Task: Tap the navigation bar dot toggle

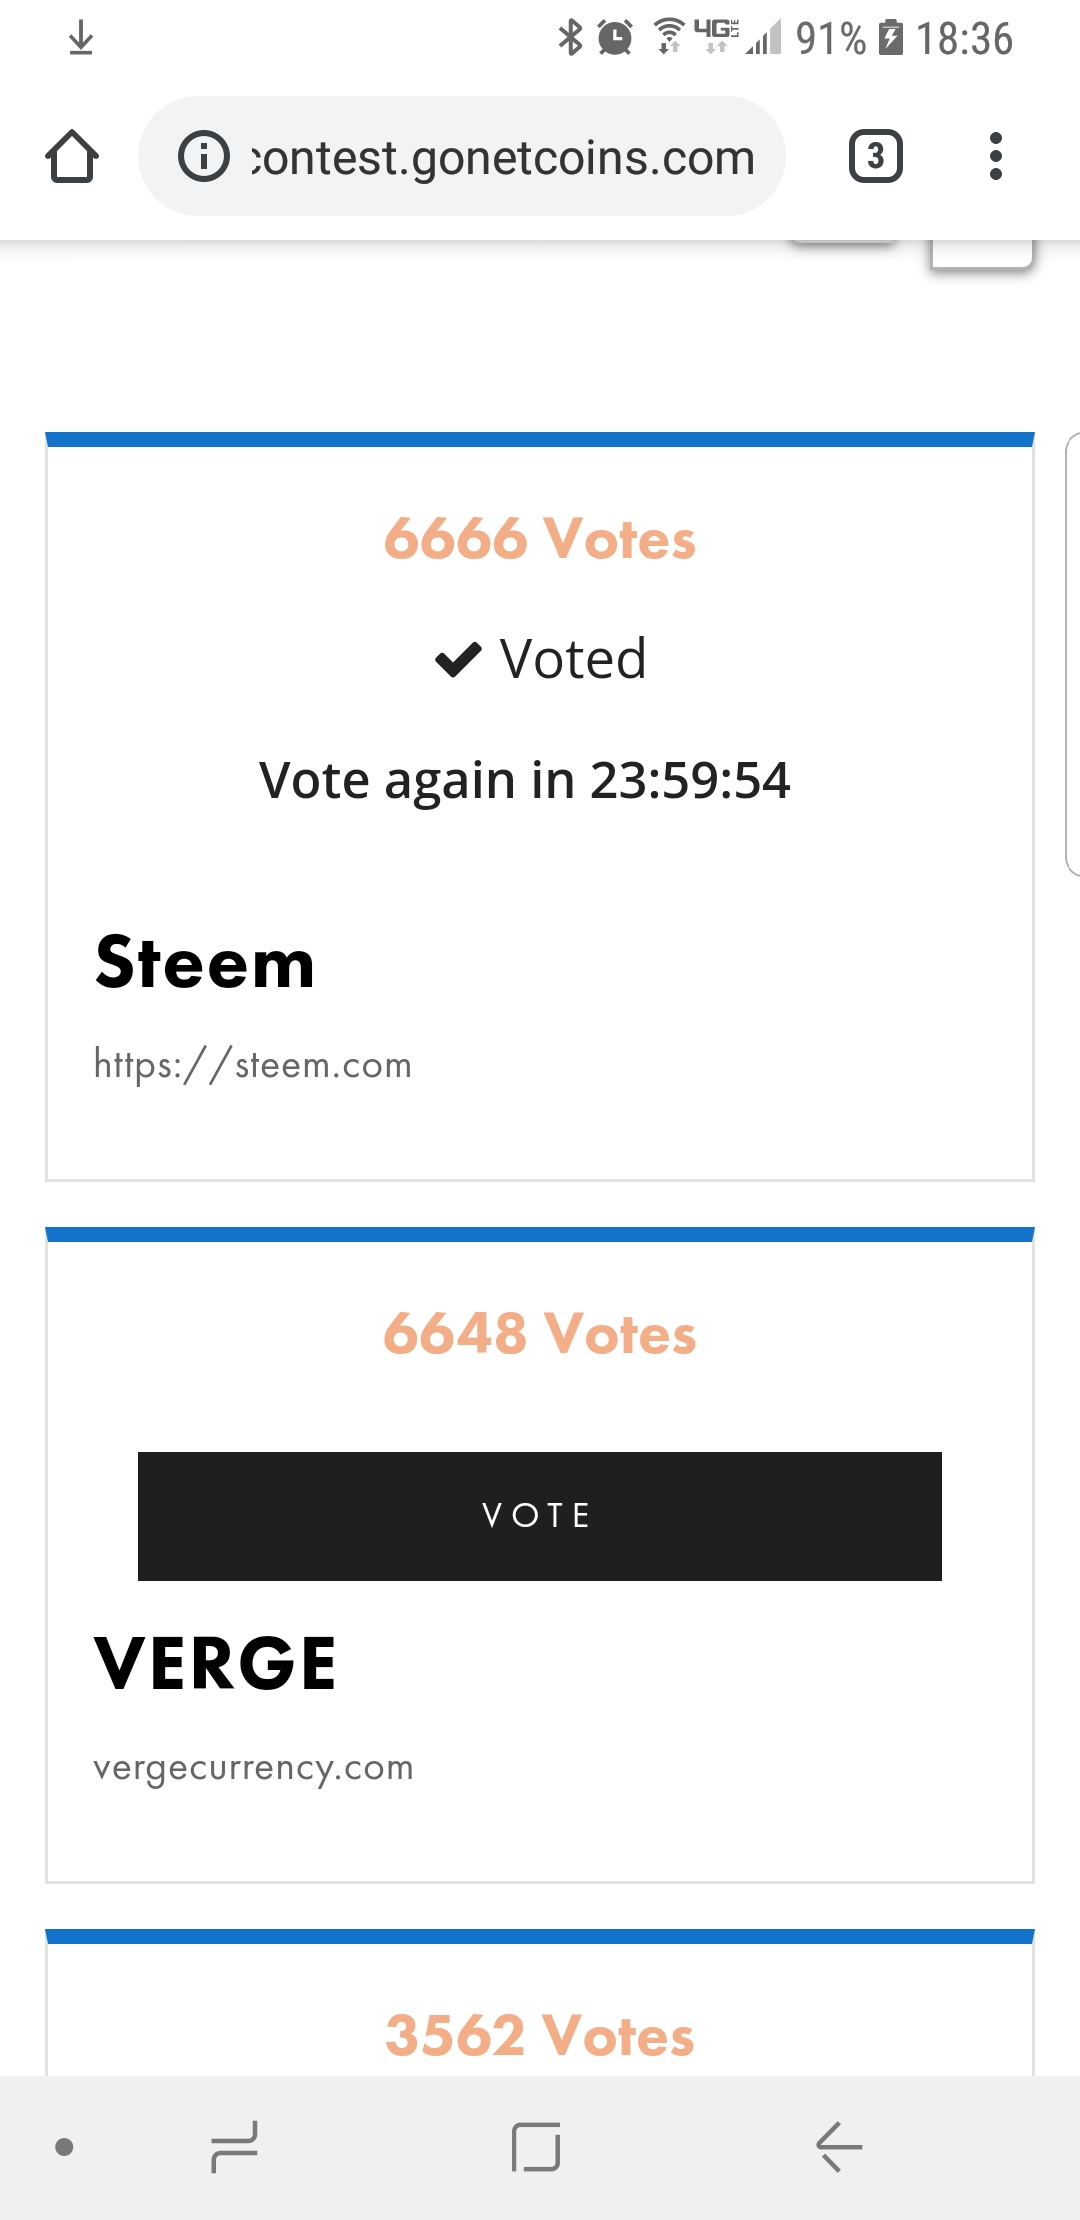Action: pos(64,2146)
